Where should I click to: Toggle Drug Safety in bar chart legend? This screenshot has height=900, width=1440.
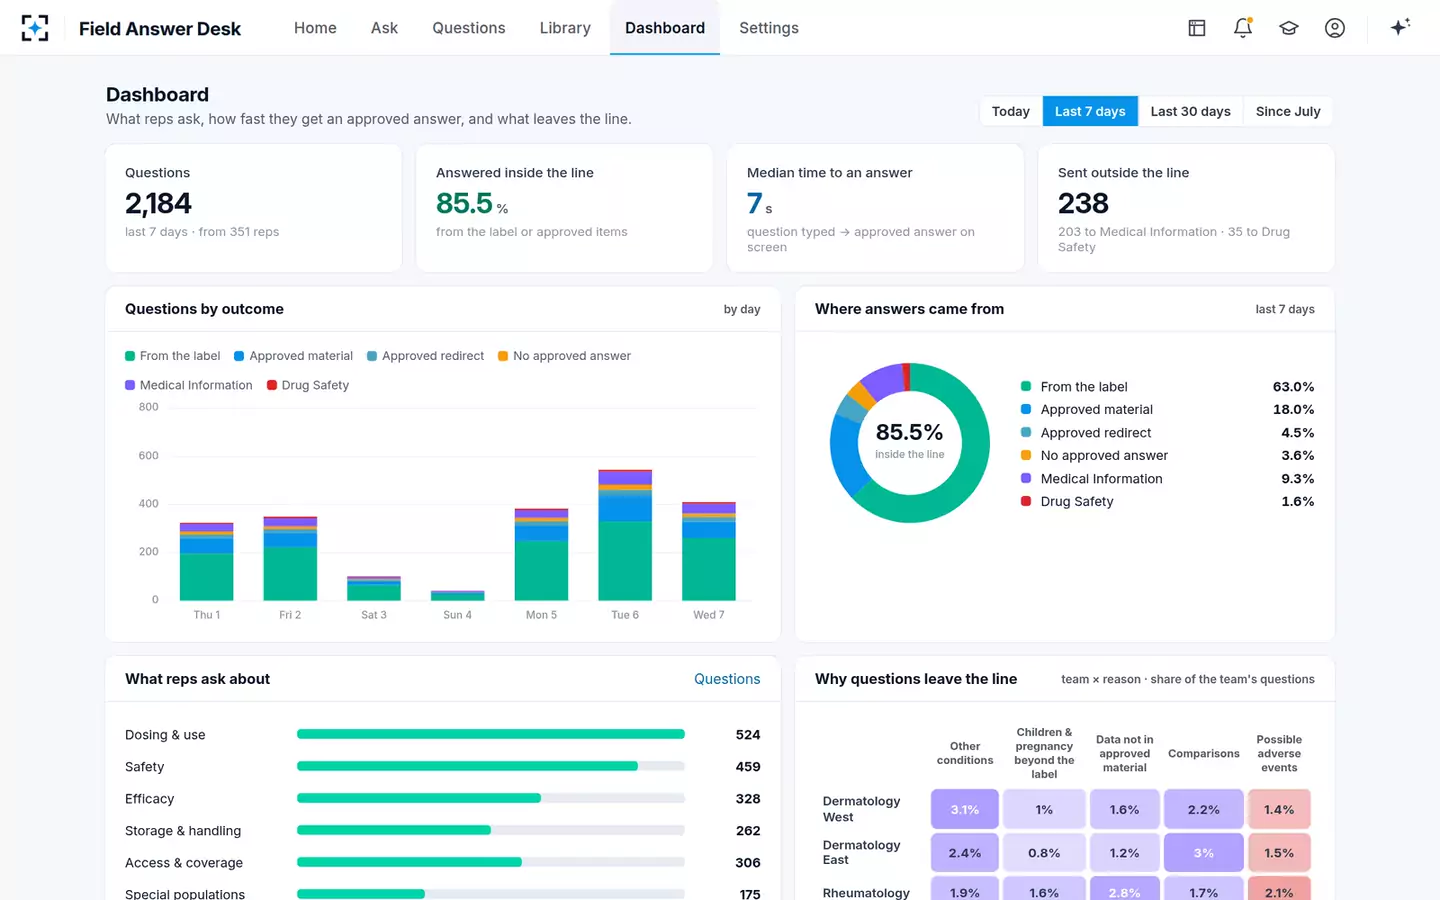(308, 385)
